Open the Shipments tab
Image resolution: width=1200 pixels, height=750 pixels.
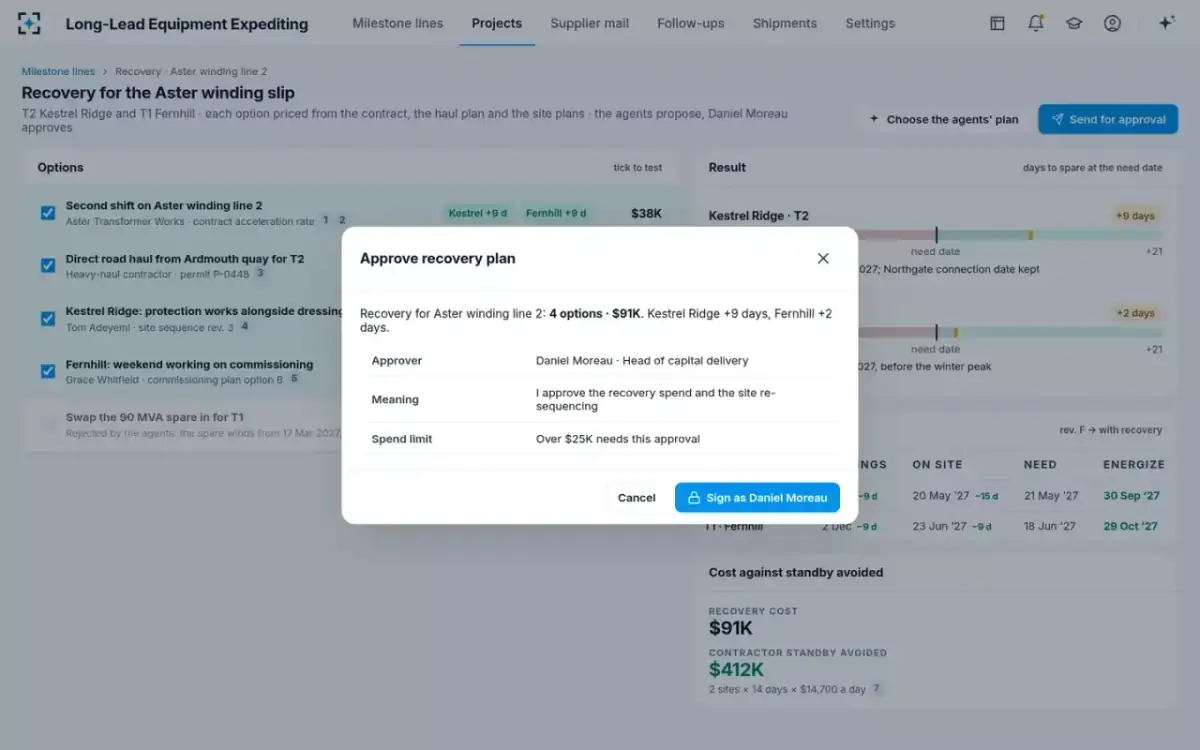785,23
